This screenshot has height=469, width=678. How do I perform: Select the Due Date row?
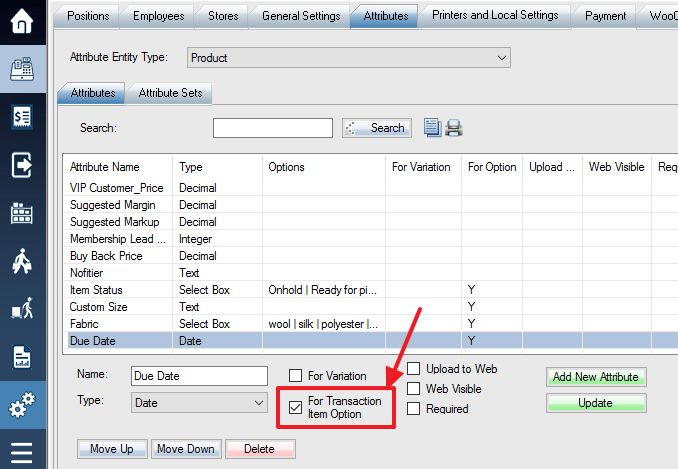pyautogui.click(x=370, y=341)
